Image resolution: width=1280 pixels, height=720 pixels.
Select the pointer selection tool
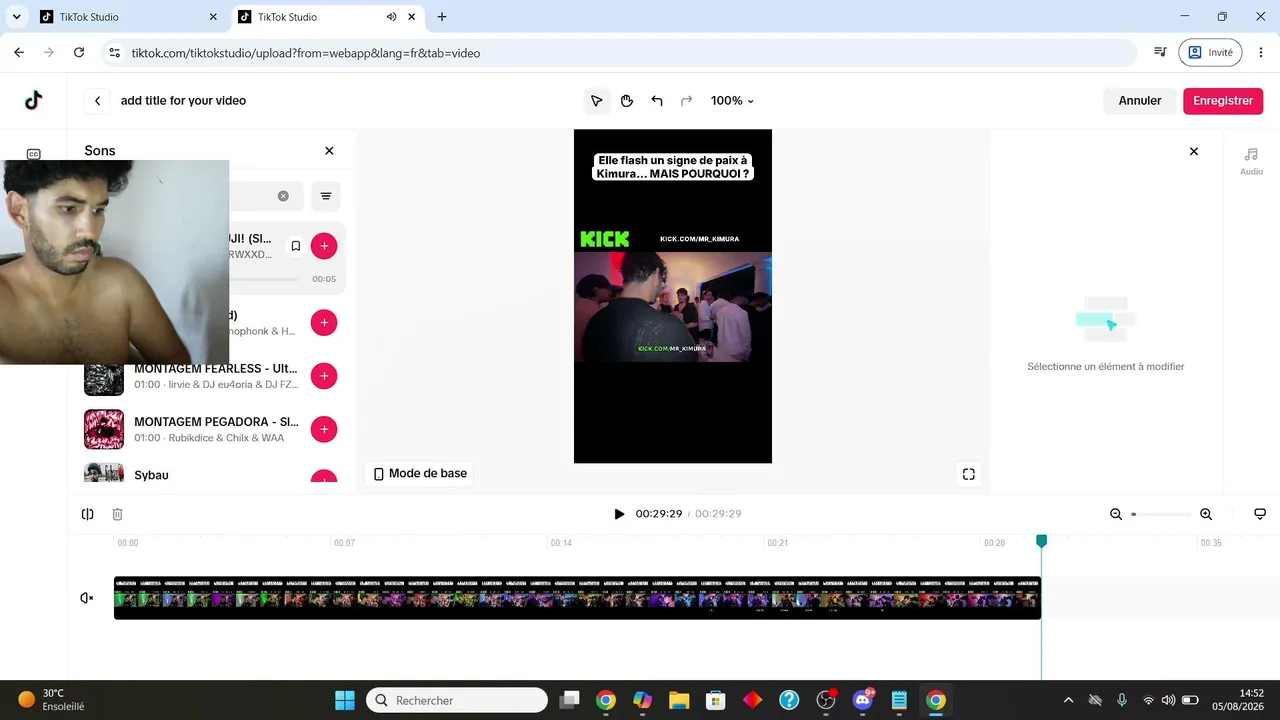[x=597, y=101]
